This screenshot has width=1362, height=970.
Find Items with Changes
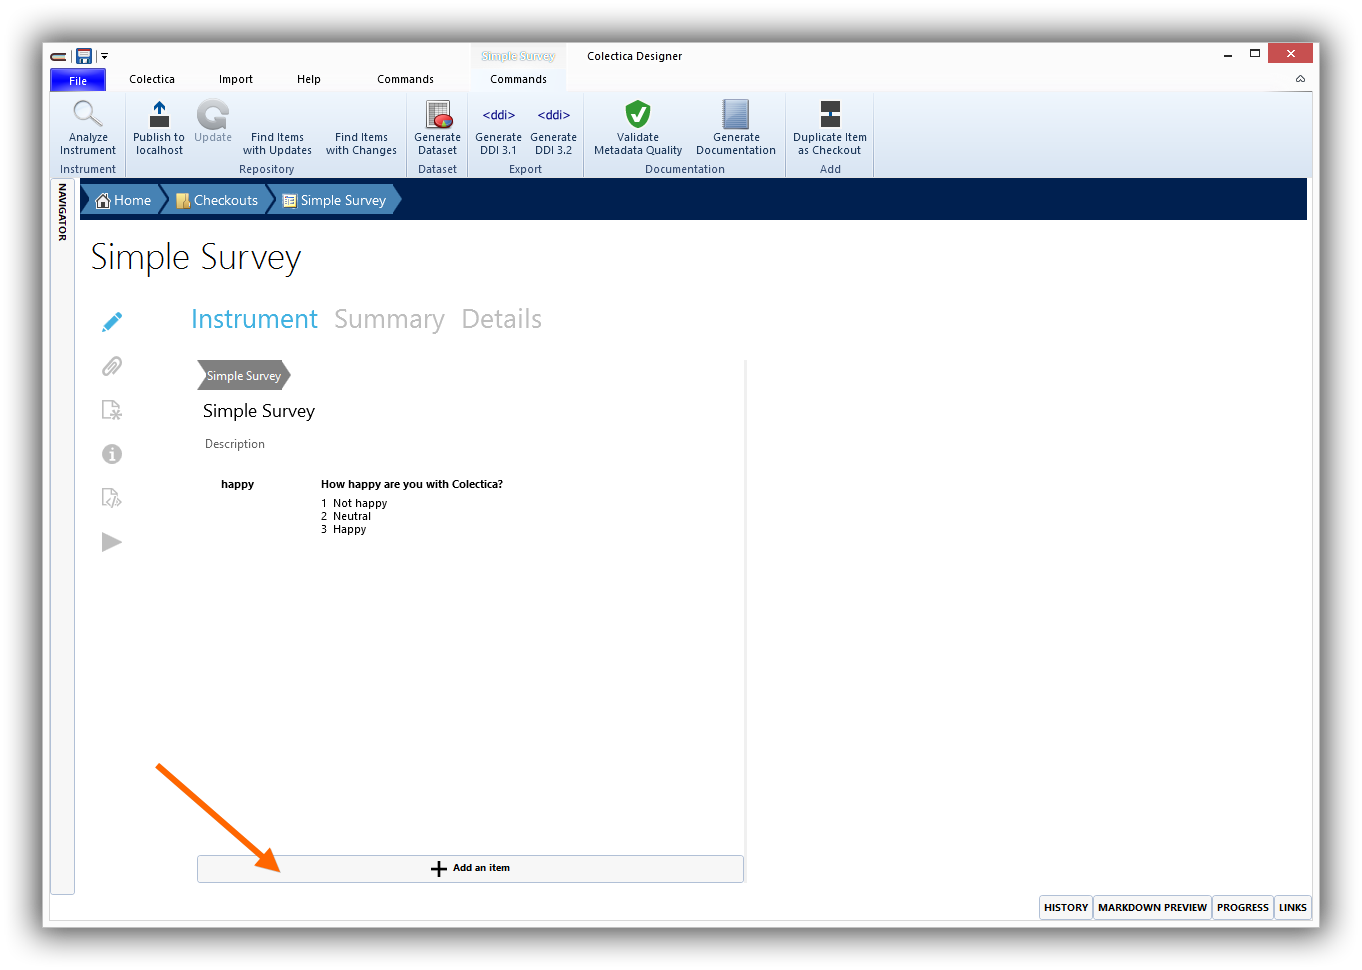point(361,144)
